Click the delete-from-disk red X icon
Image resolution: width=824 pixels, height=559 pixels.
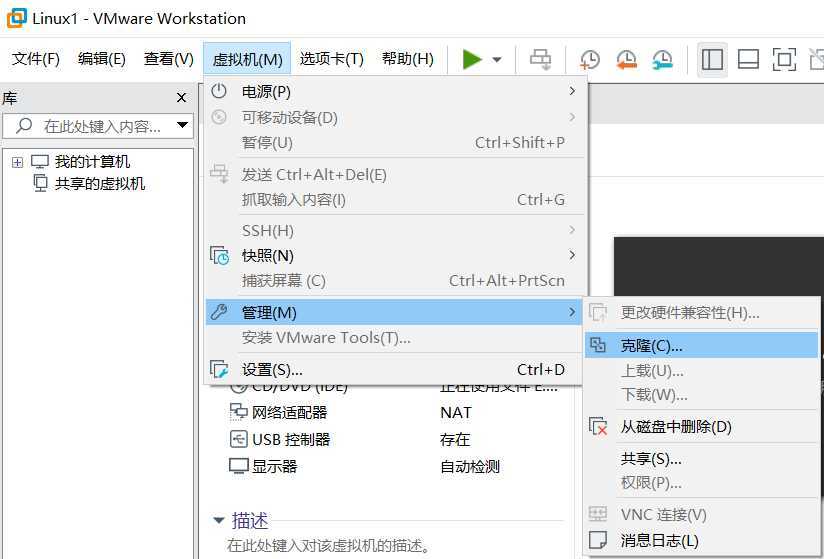598,426
